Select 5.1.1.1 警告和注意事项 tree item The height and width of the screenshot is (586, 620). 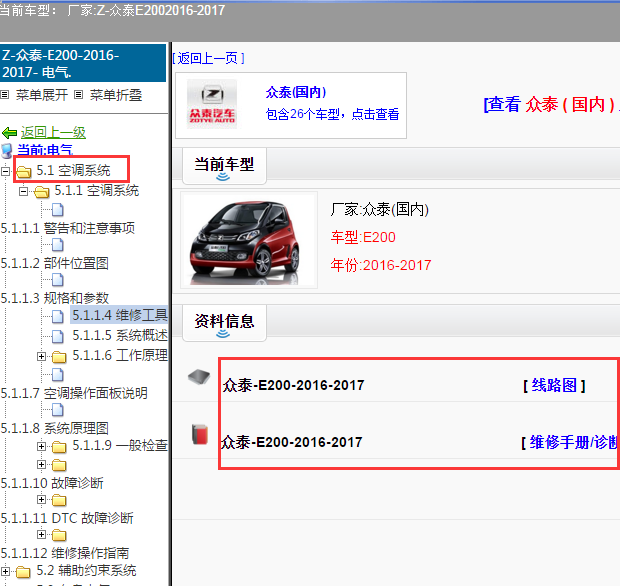tap(68, 228)
